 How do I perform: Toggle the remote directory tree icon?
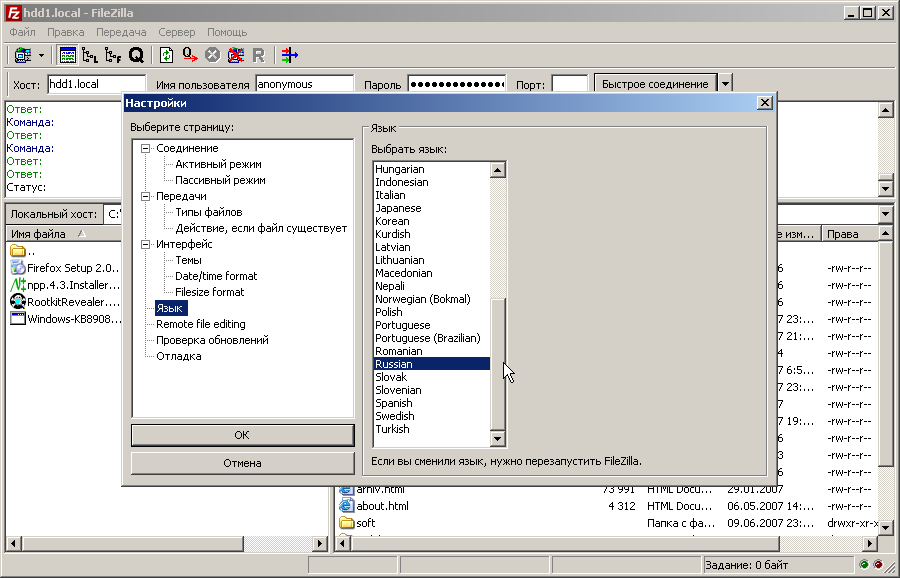(x=113, y=55)
